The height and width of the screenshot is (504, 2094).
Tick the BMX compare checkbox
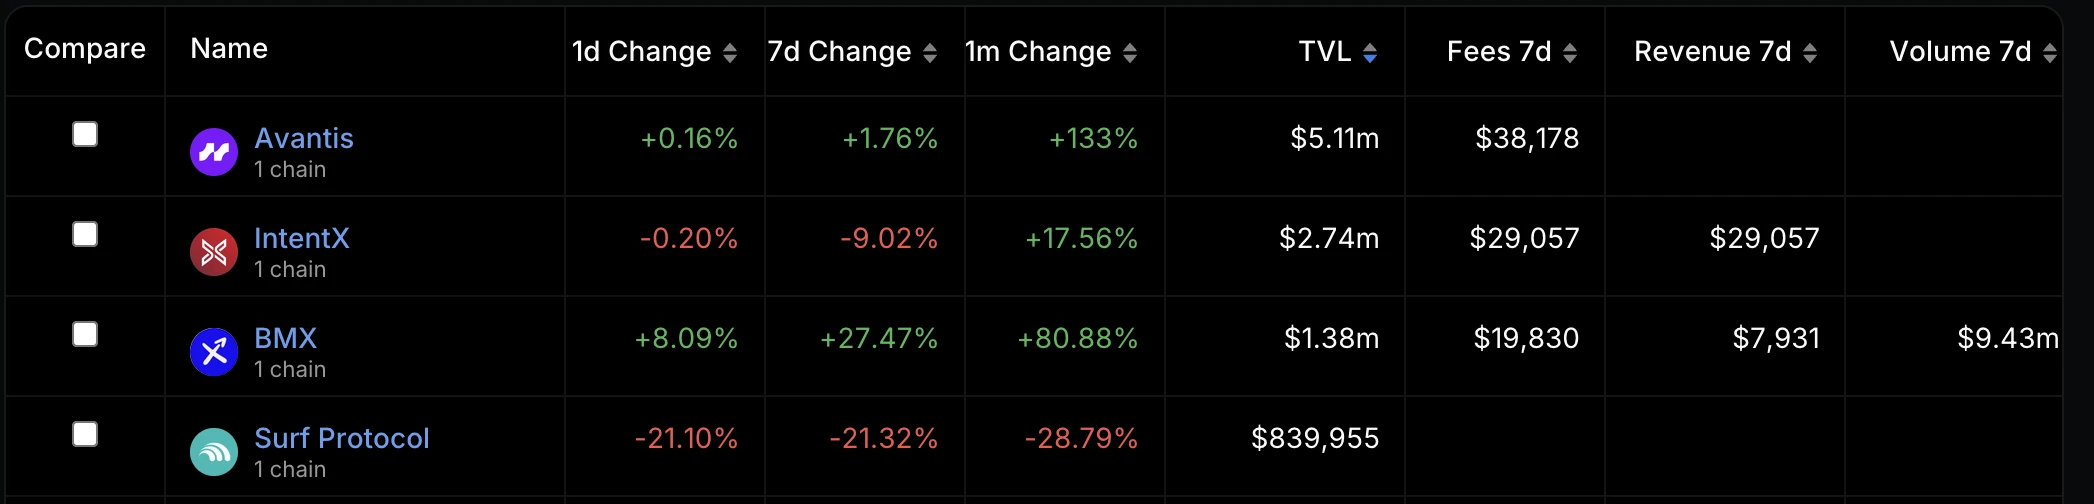pyautogui.click(x=85, y=334)
